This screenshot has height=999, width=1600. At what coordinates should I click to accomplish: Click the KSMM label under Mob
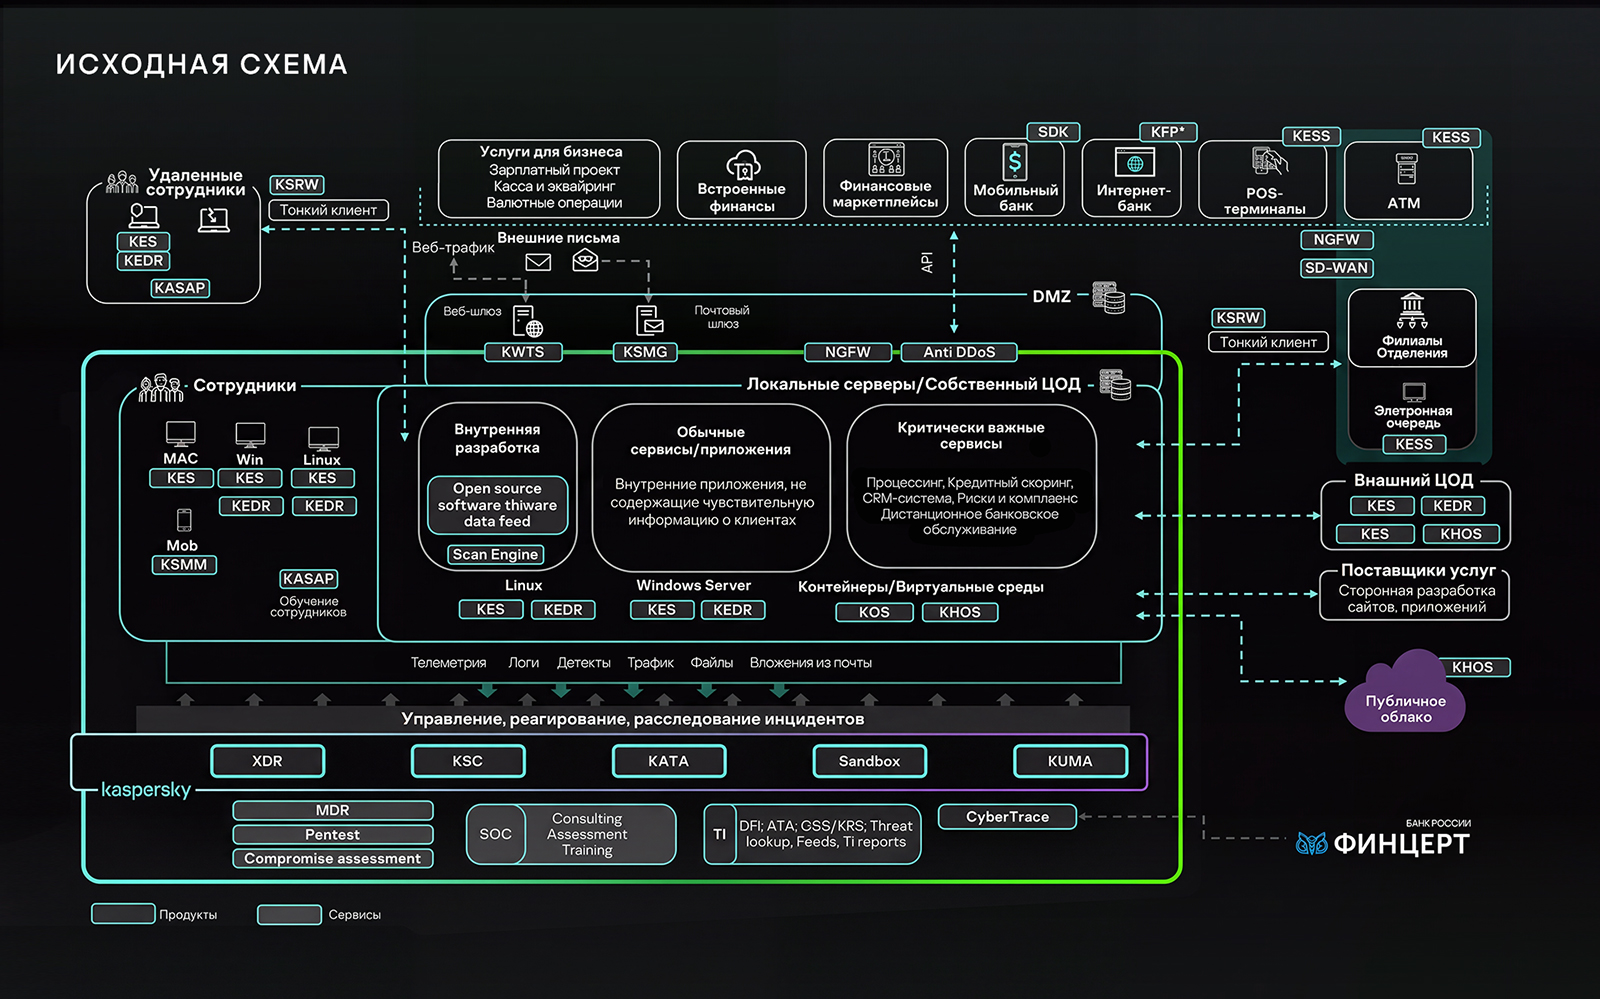184,565
